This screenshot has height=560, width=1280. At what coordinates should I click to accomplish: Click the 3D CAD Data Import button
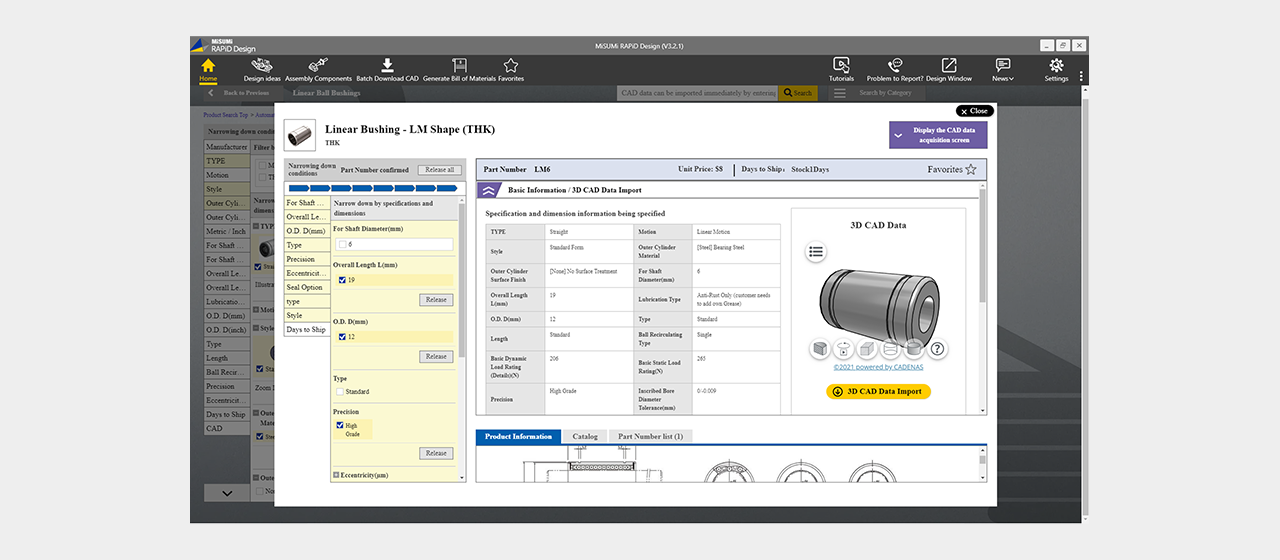click(x=878, y=391)
